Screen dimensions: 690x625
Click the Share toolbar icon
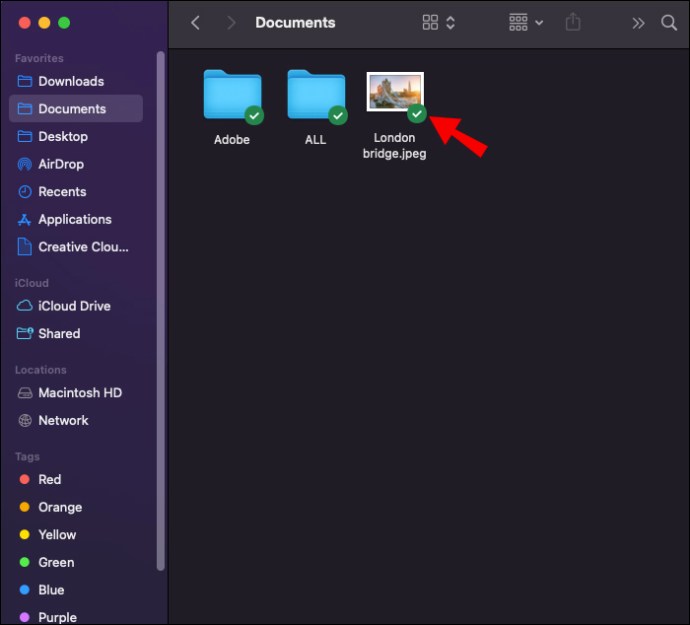point(573,22)
